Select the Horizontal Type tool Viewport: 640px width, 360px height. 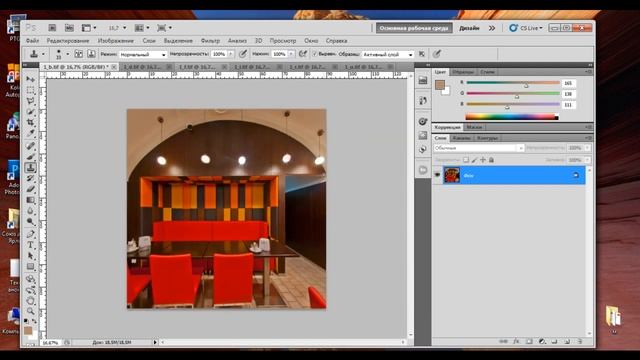(31, 245)
